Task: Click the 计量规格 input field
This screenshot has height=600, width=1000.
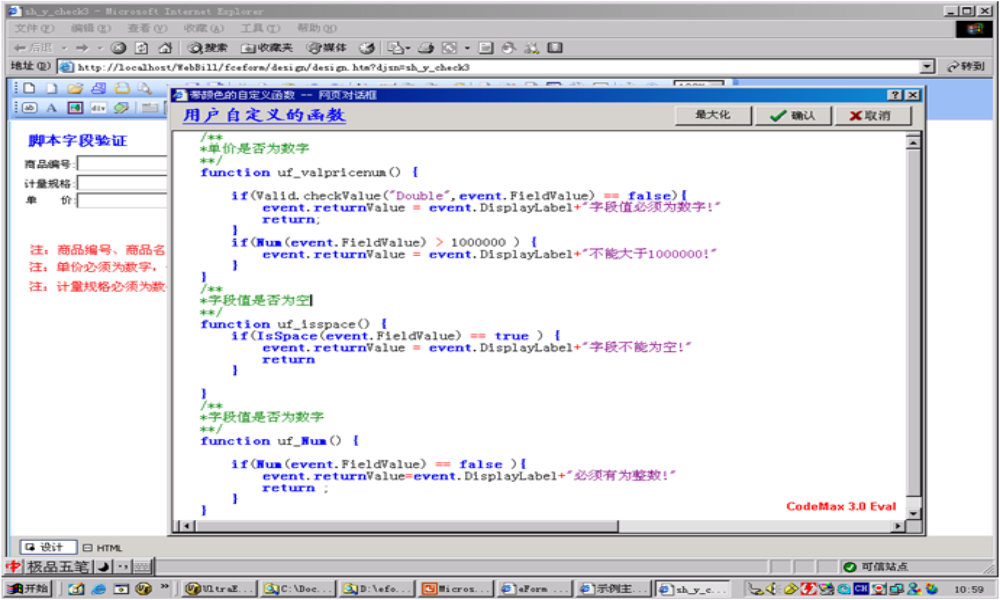Action: click(x=122, y=183)
